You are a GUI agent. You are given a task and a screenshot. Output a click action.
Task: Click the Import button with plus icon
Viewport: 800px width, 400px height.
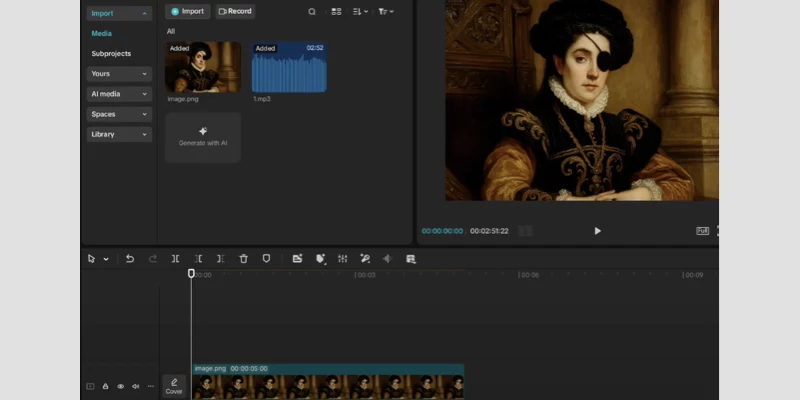188,11
